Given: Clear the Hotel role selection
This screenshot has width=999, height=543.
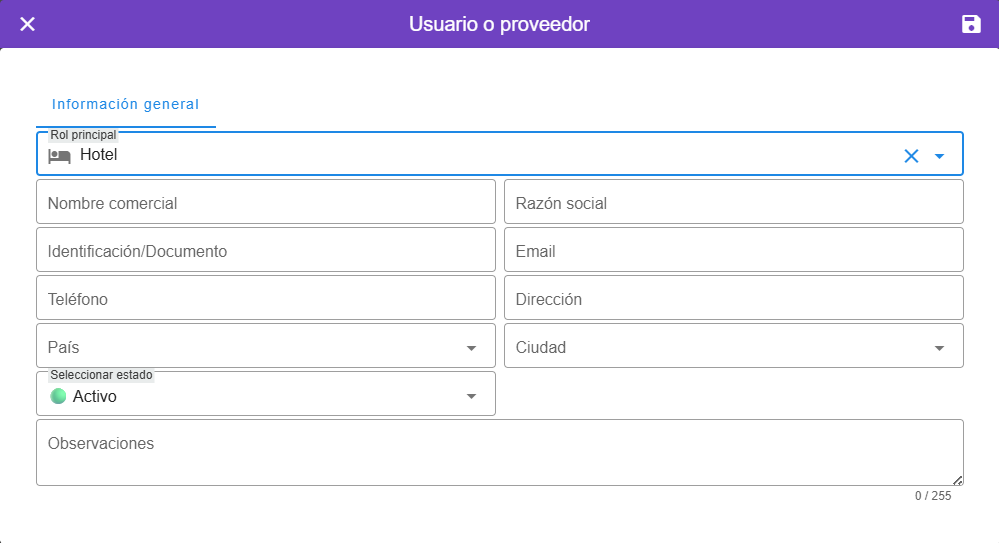Looking at the screenshot, I should (x=911, y=156).
